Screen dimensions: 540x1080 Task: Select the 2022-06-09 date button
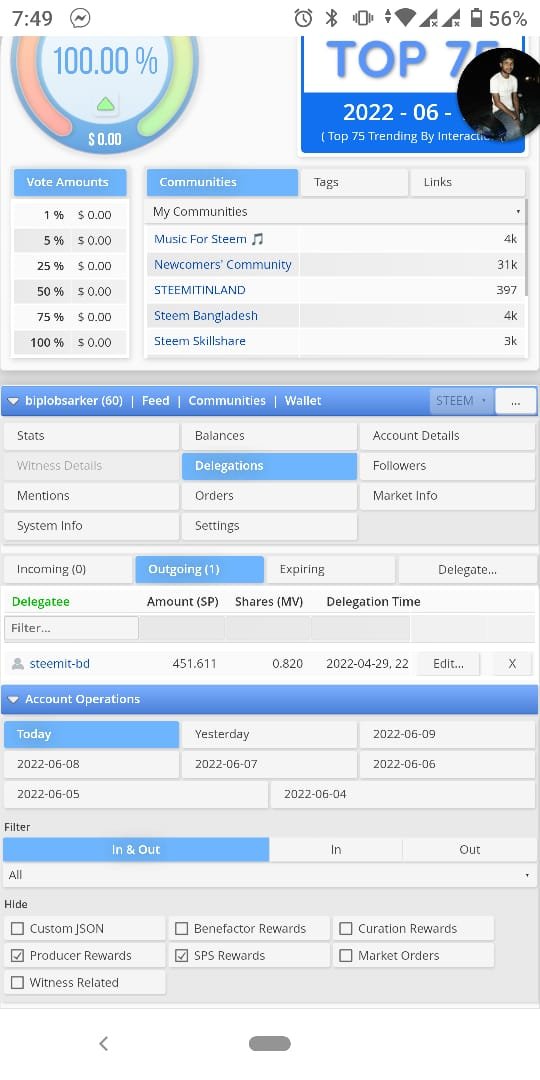[447, 734]
